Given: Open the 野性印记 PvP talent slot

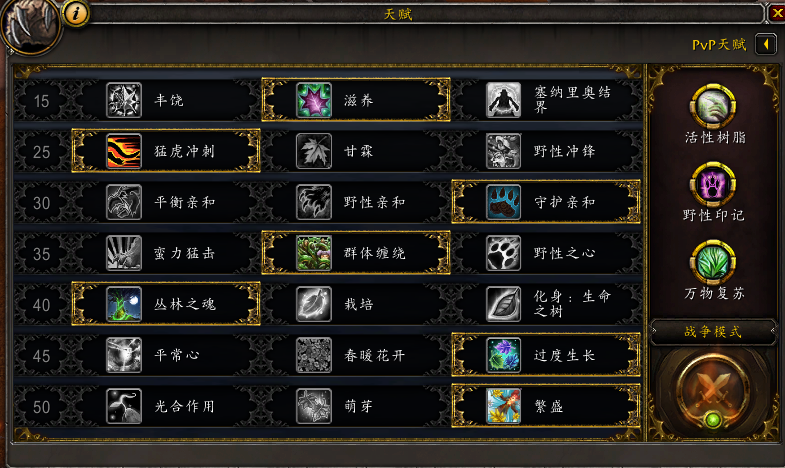Looking at the screenshot, I should [x=713, y=184].
